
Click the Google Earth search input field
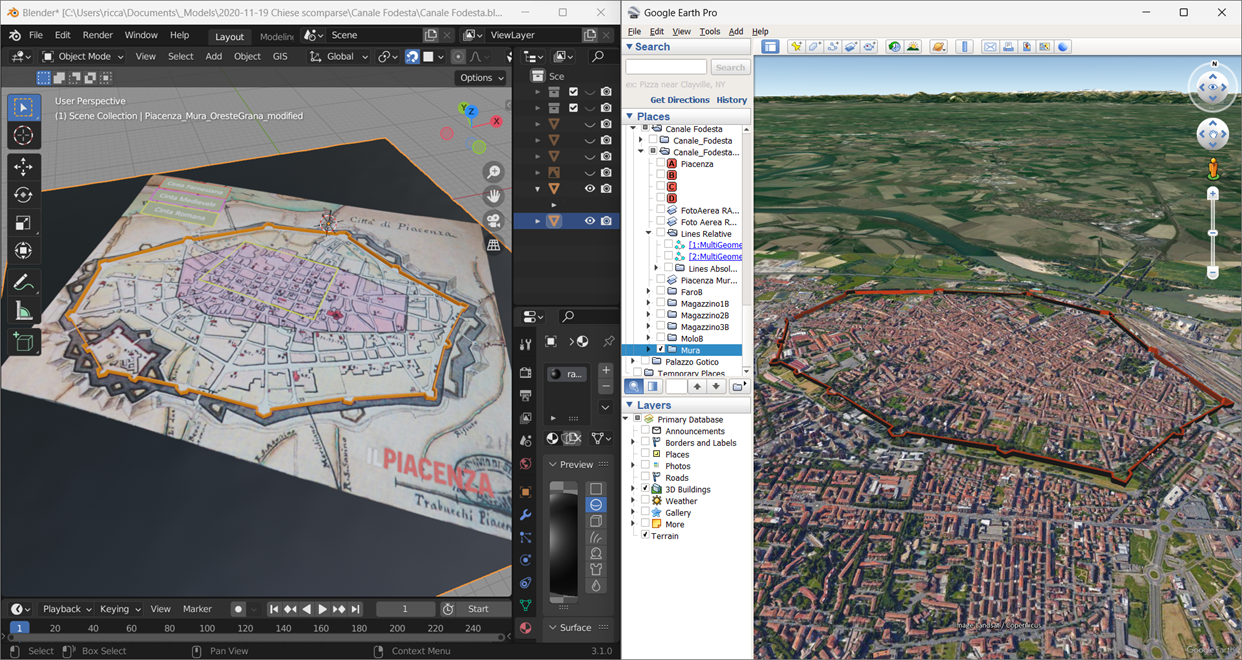(x=666, y=67)
